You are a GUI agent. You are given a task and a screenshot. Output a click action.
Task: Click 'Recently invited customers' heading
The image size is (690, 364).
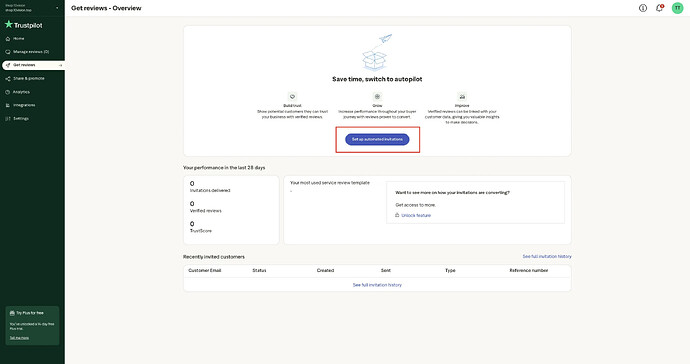pos(214,257)
